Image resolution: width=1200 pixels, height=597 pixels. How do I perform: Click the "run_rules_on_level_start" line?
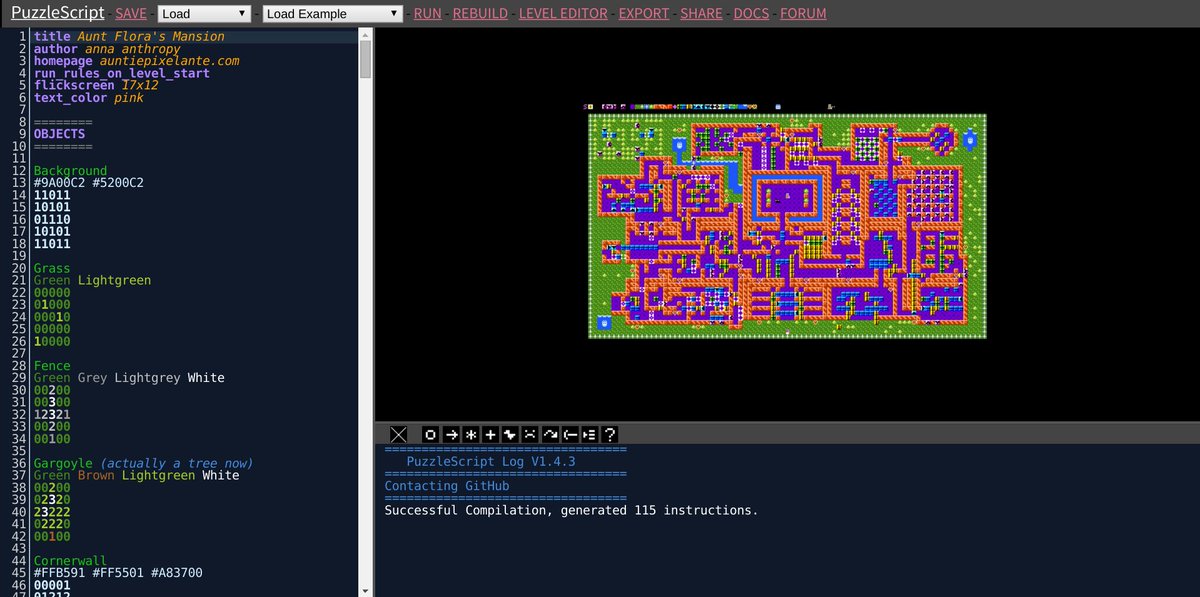pos(122,73)
